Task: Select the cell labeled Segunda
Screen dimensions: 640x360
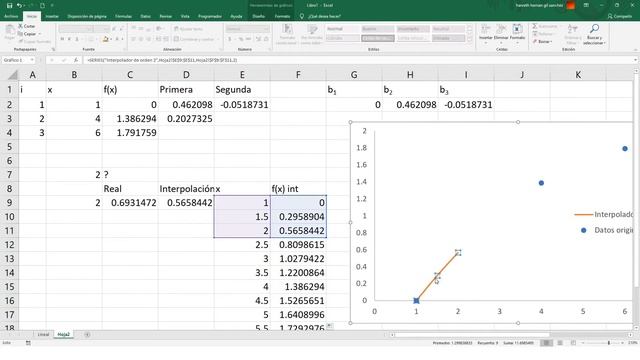Action: click(x=242, y=90)
